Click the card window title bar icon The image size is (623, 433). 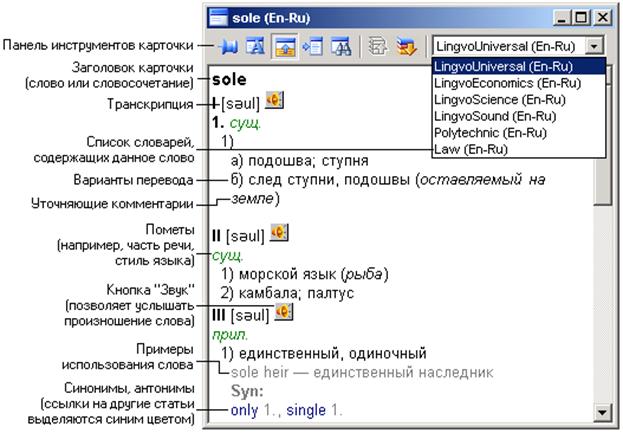218,18
